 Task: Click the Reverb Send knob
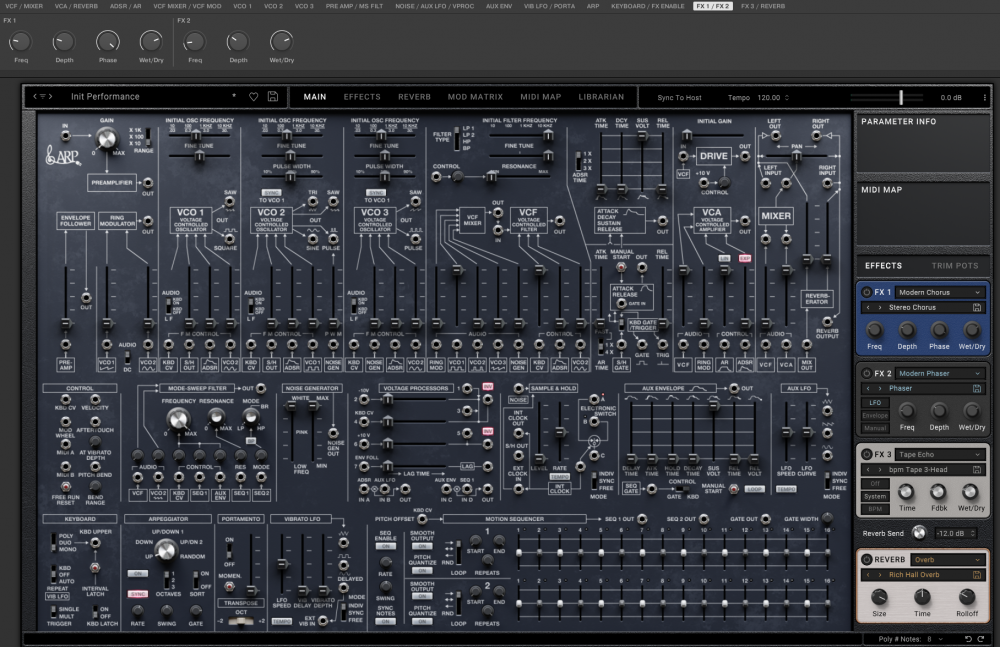click(x=919, y=533)
